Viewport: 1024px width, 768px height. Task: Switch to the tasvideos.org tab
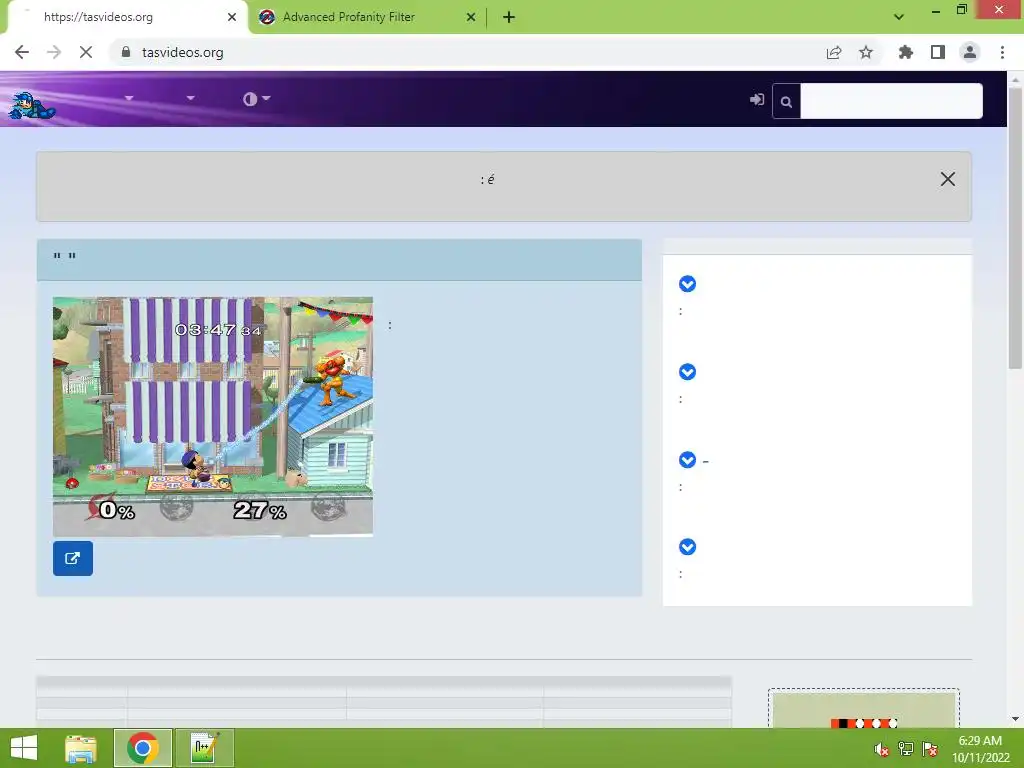point(128,17)
